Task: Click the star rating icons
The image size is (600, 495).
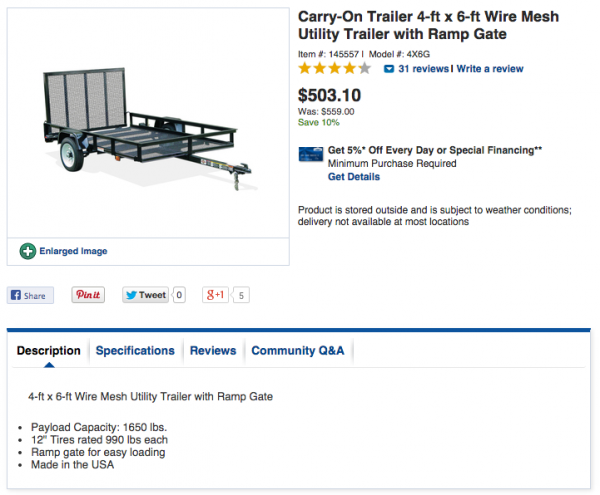Action: [335, 69]
